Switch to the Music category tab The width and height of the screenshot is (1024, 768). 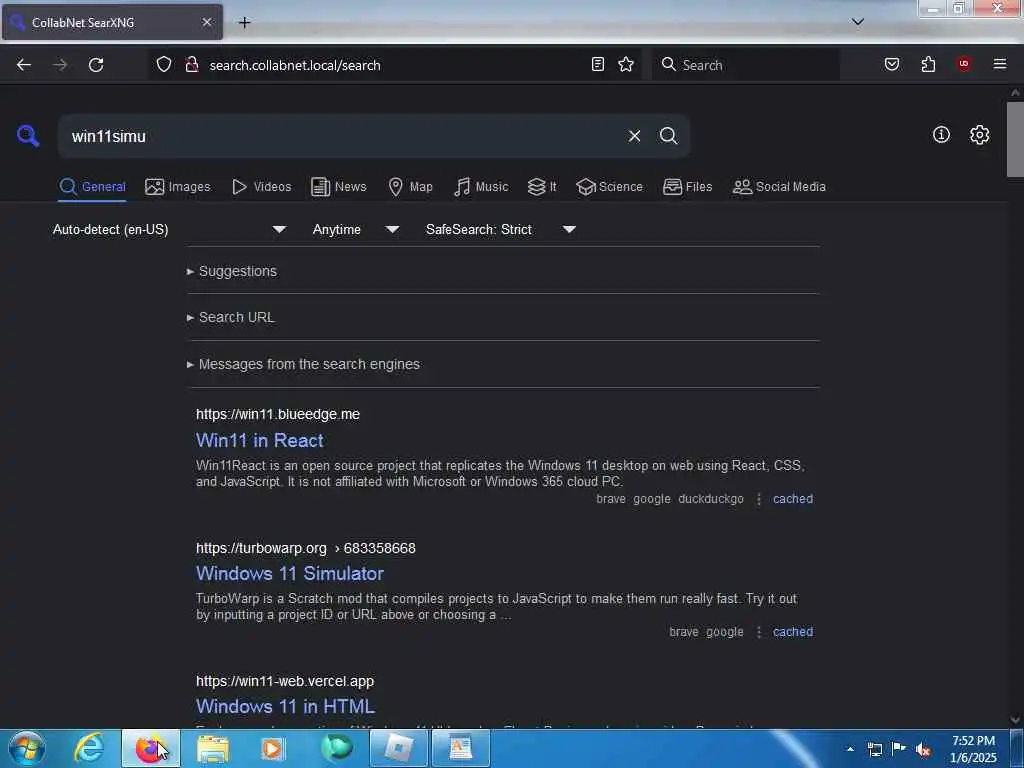tap(481, 187)
